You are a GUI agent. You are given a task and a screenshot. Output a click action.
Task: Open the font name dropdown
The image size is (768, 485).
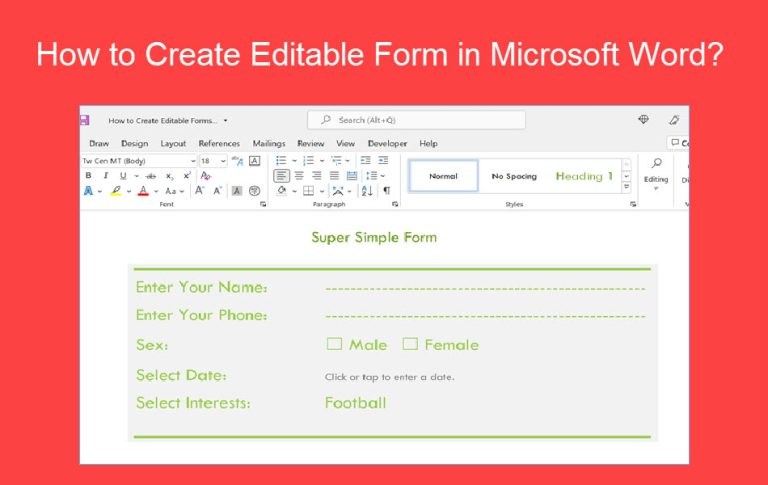point(192,161)
